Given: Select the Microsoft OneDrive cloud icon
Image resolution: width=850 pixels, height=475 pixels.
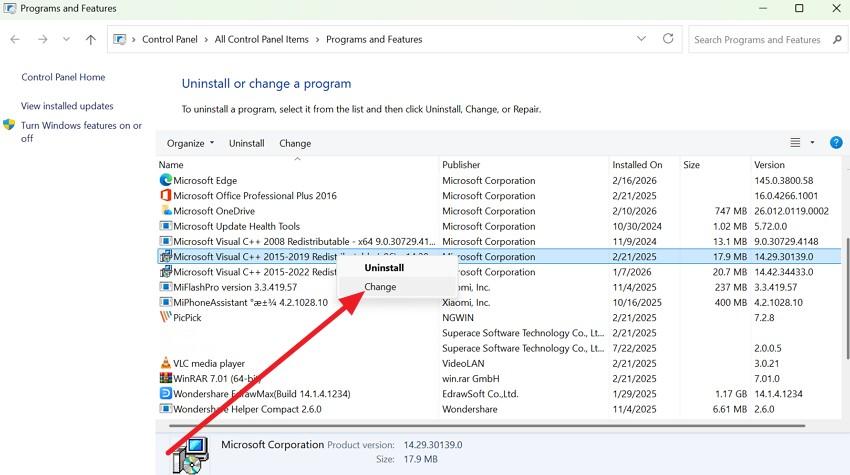Looking at the screenshot, I should 166,210.
